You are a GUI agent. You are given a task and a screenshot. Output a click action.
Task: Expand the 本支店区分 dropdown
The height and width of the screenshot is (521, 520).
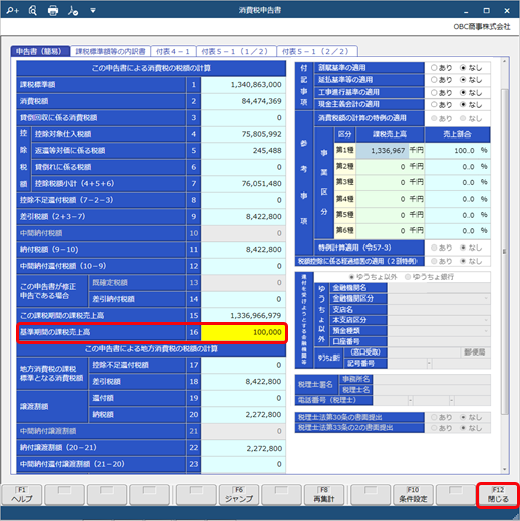tap(486, 320)
